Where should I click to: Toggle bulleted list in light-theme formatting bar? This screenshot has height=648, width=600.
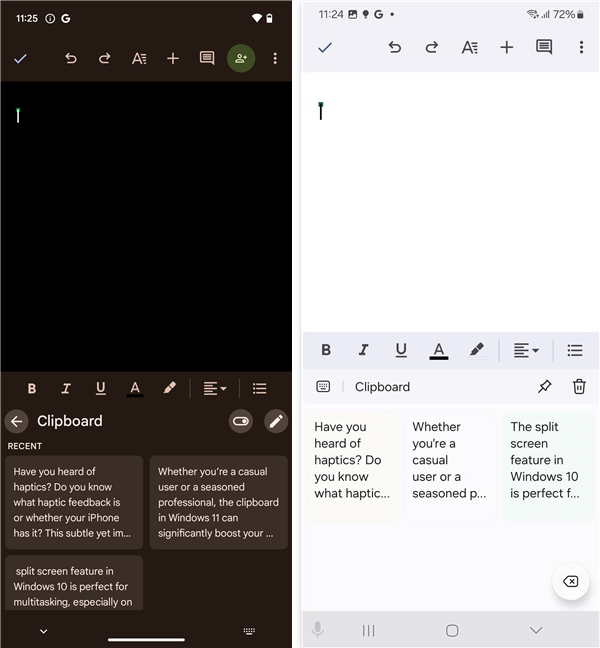[575, 350]
